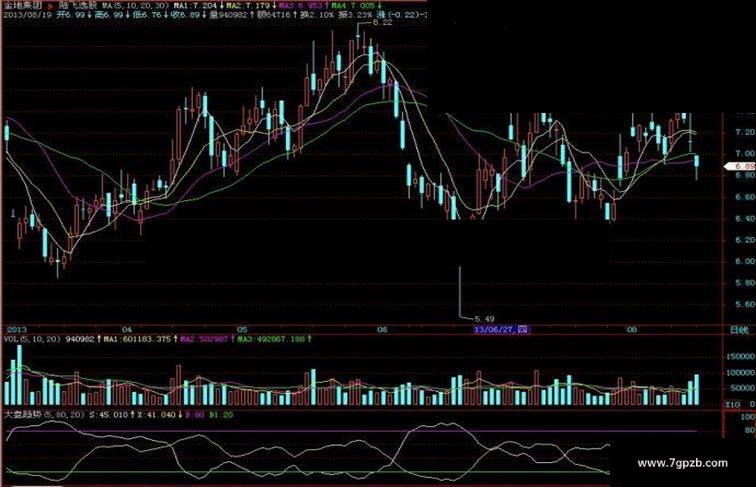The height and width of the screenshot is (487, 756).
Task: Click the MA2:7.179 value
Action: click(x=248, y=6)
